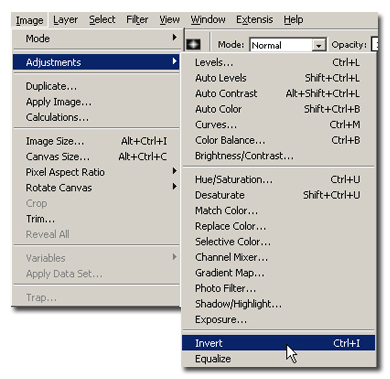Click the Opacity value field
Screen dimensions: 390x379
coord(374,44)
